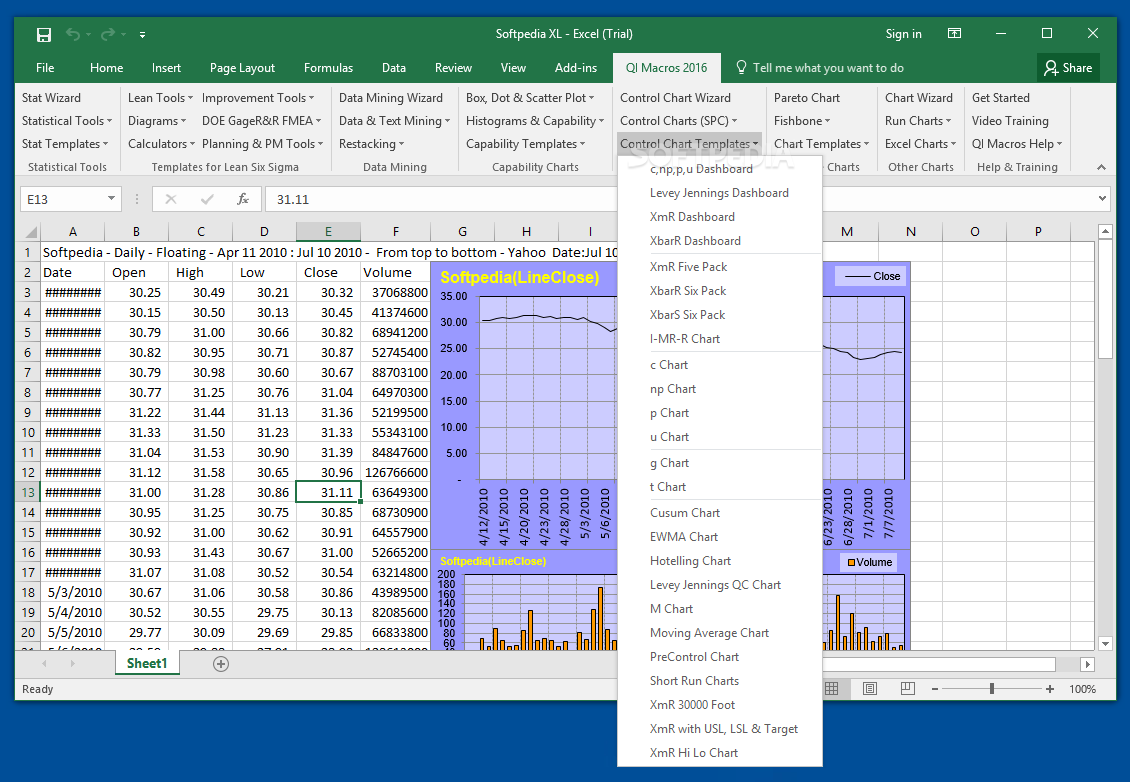Select np Chart entry
Screen dimensions: 1130x782
(720, 389)
